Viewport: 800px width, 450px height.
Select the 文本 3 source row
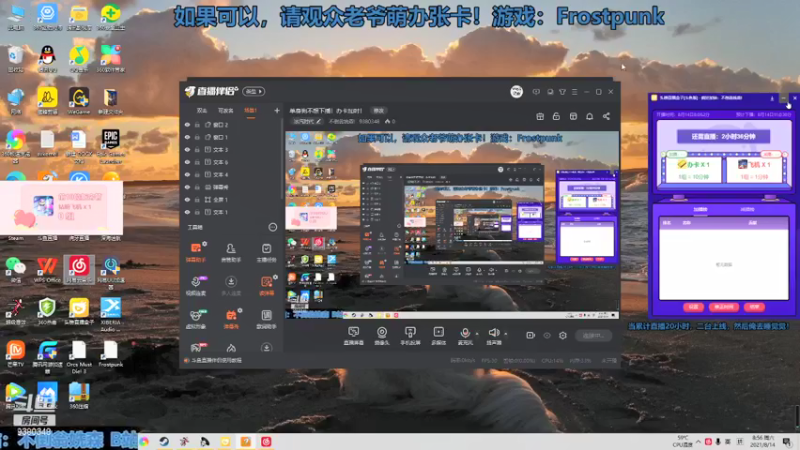[231, 149]
